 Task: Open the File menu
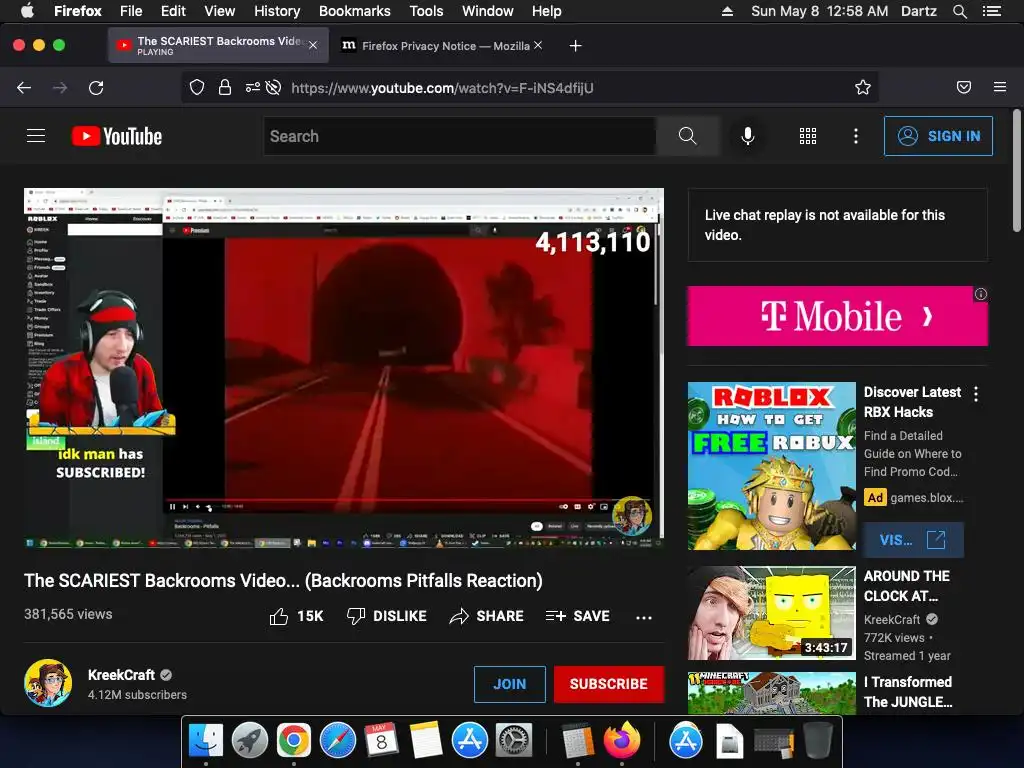[131, 11]
